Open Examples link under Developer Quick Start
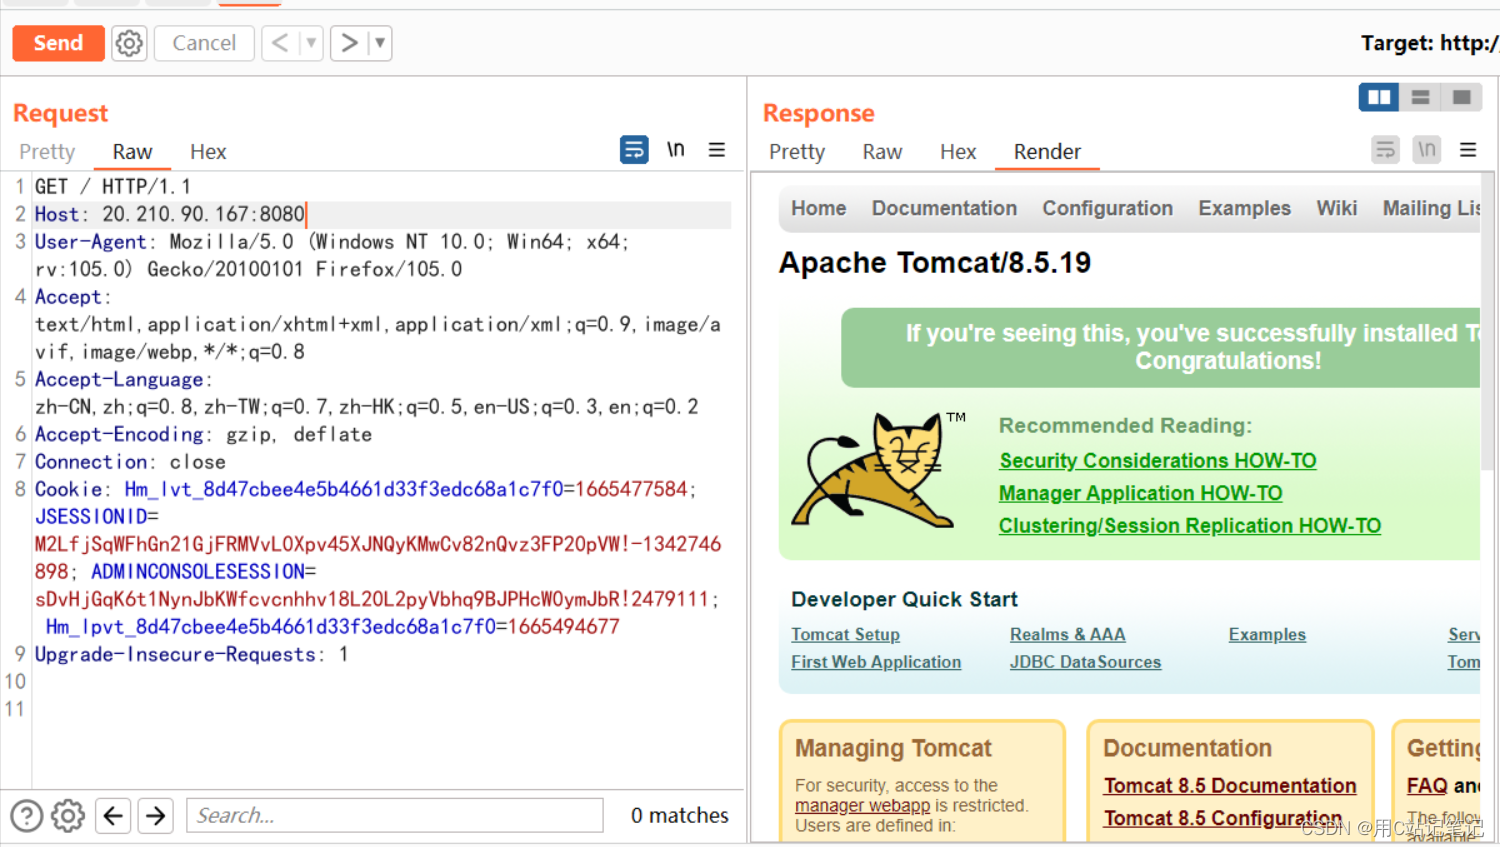 [x=1267, y=635]
